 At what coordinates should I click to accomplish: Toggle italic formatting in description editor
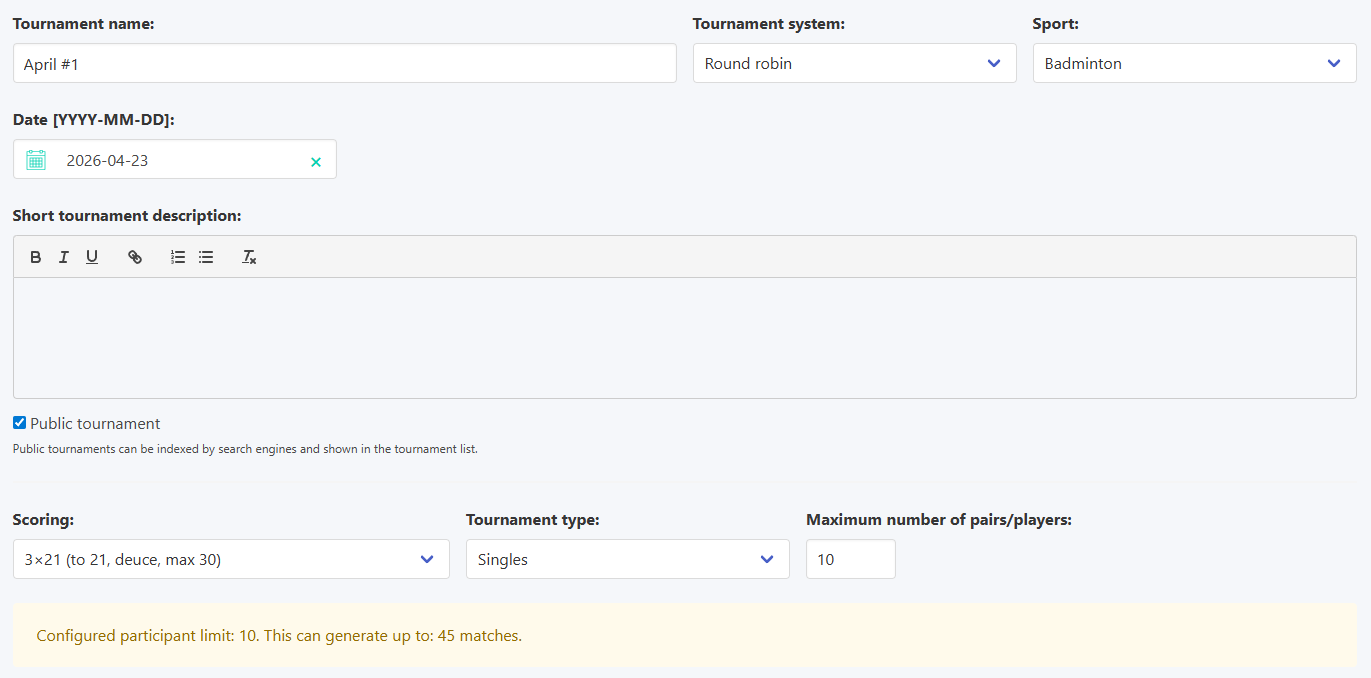(64, 257)
